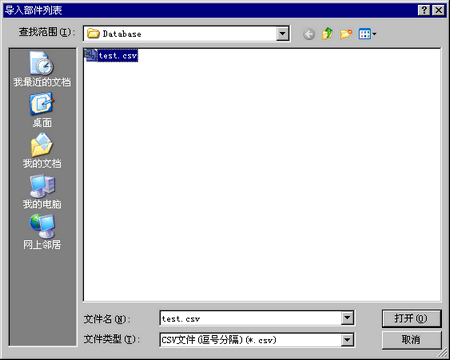Close the 导入部件列表 (Import Parts List) dialog
450x360 pixels.
point(439,10)
